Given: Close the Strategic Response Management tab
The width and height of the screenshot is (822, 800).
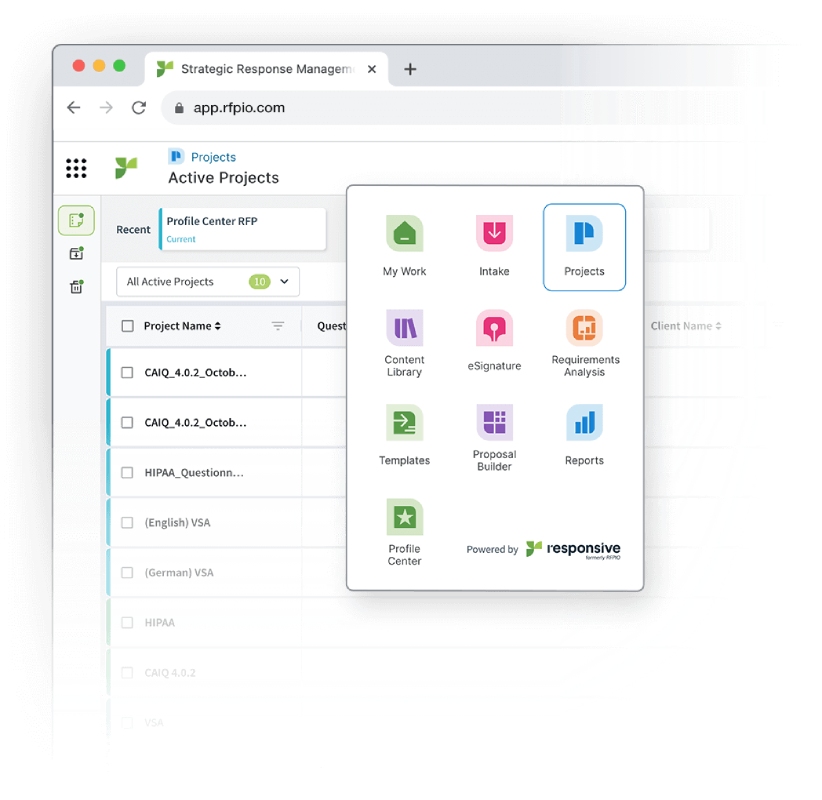Looking at the screenshot, I should pos(372,69).
